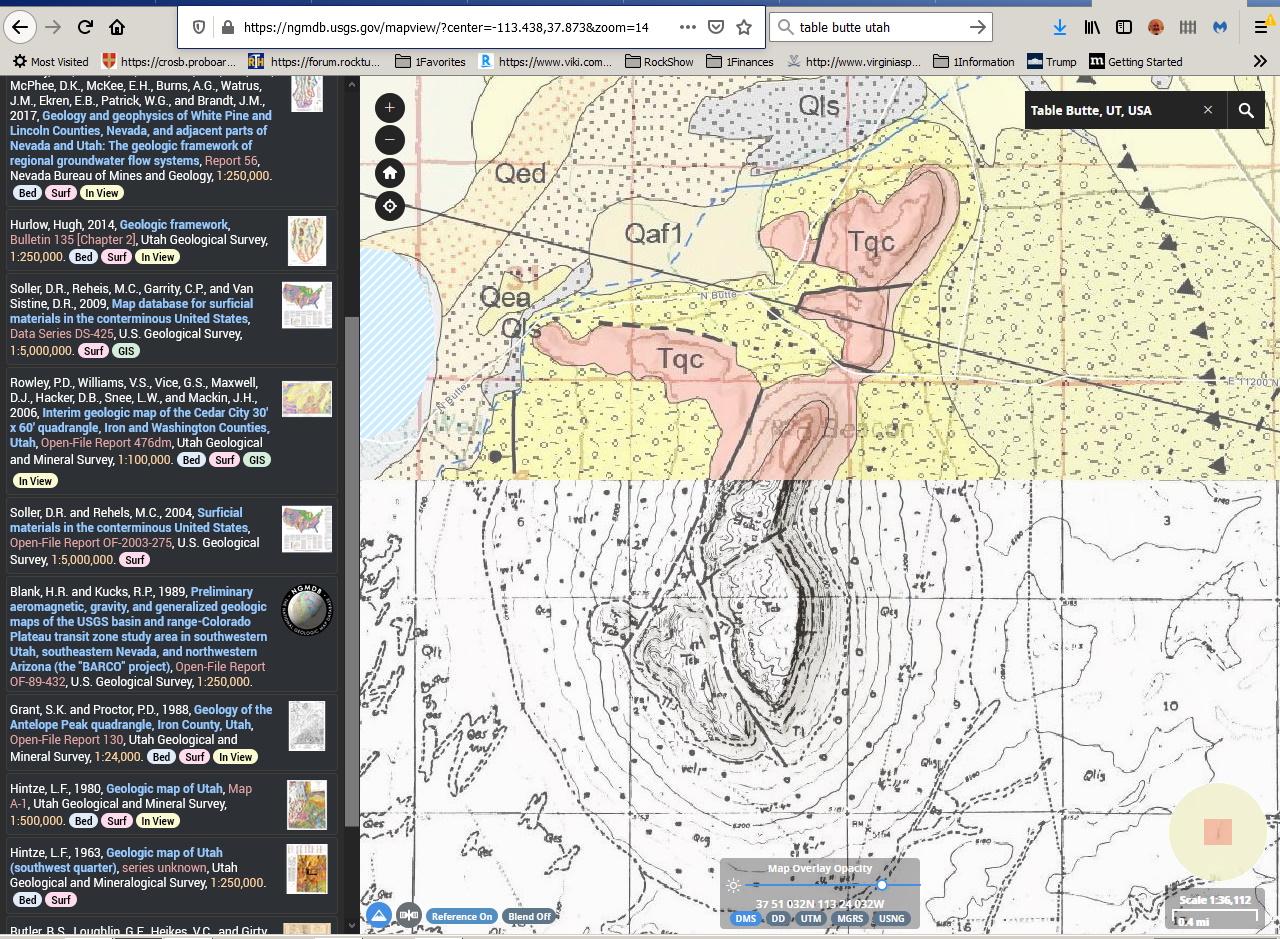Reset map to home extent
1280x939 pixels.
pyautogui.click(x=390, y=173)
